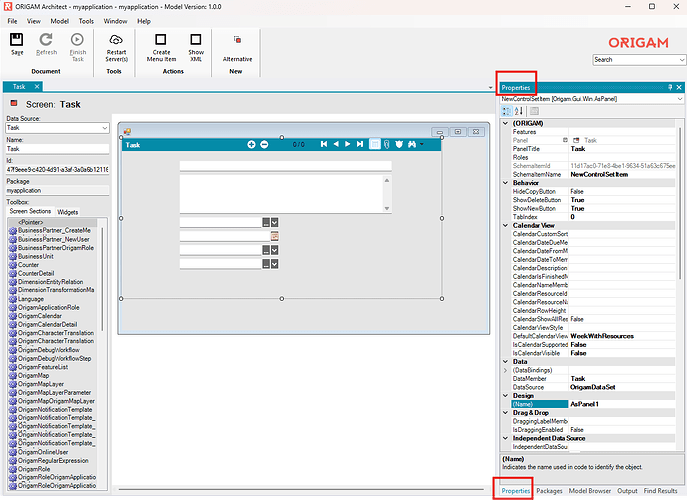
Task: Click the add record plus icon in Task panel
Action: tap(251, 144)
